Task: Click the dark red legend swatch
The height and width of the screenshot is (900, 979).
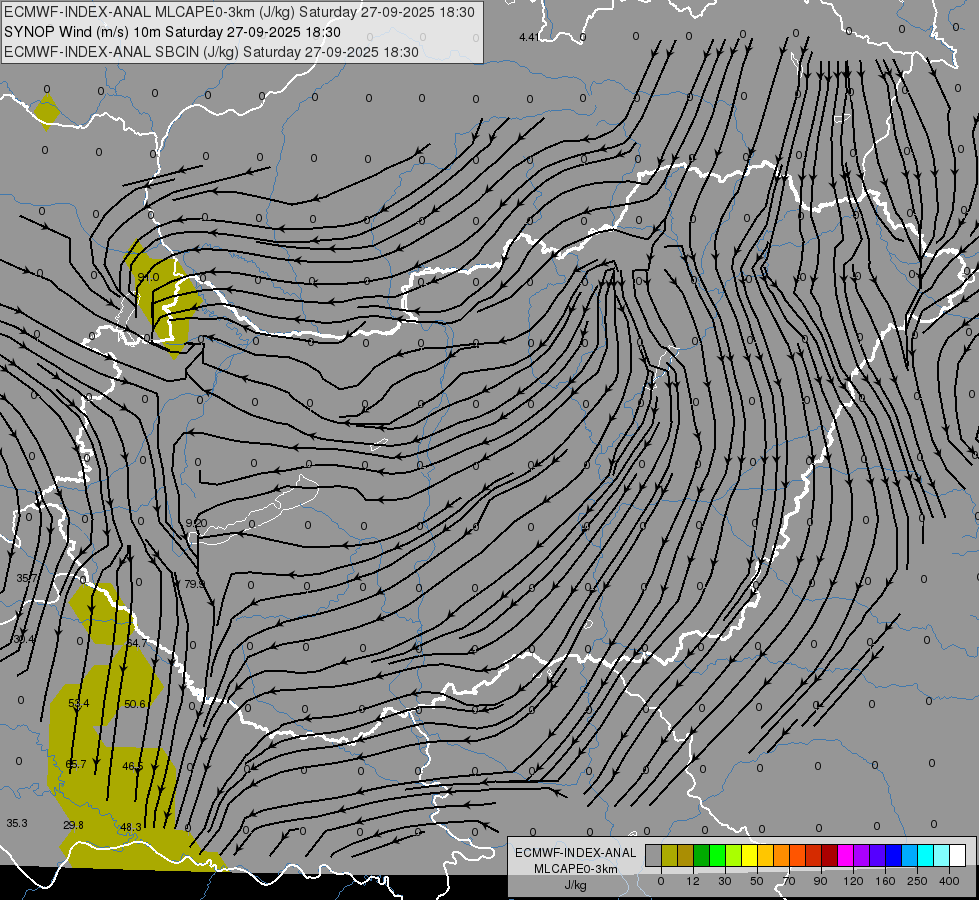Action: 830,855
